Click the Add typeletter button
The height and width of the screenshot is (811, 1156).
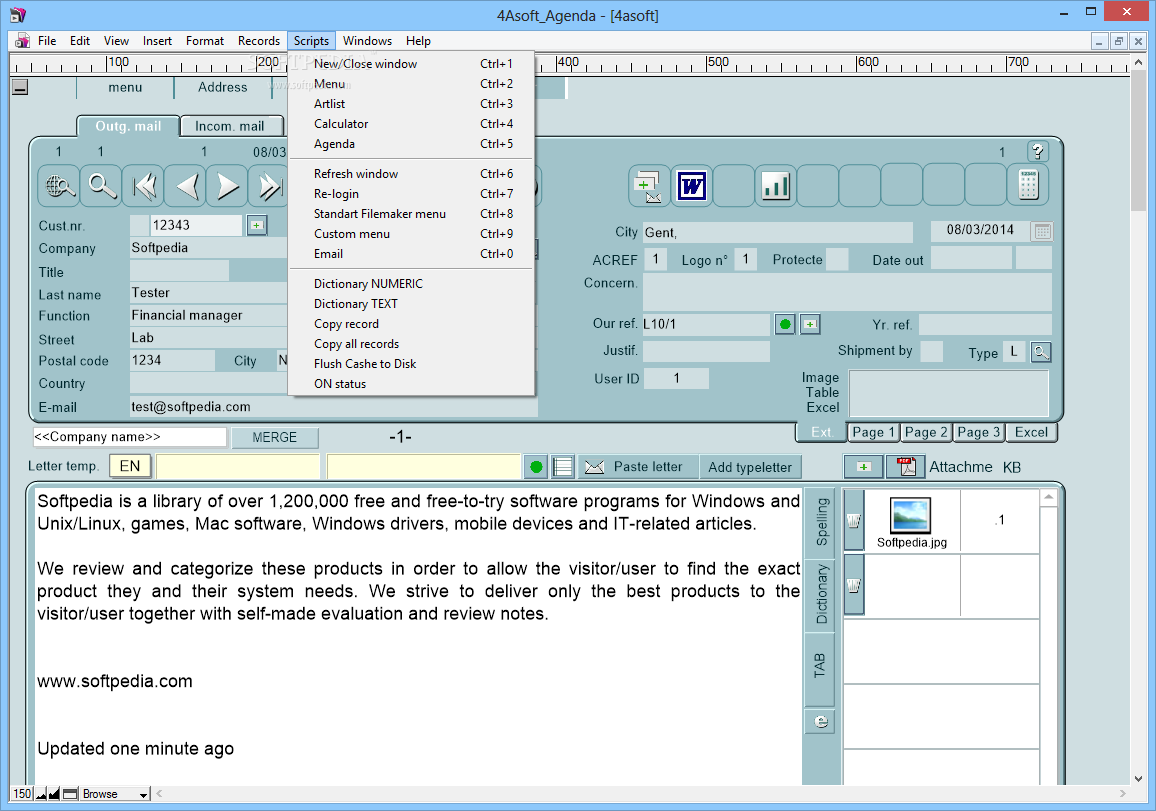tap(750, 467)
